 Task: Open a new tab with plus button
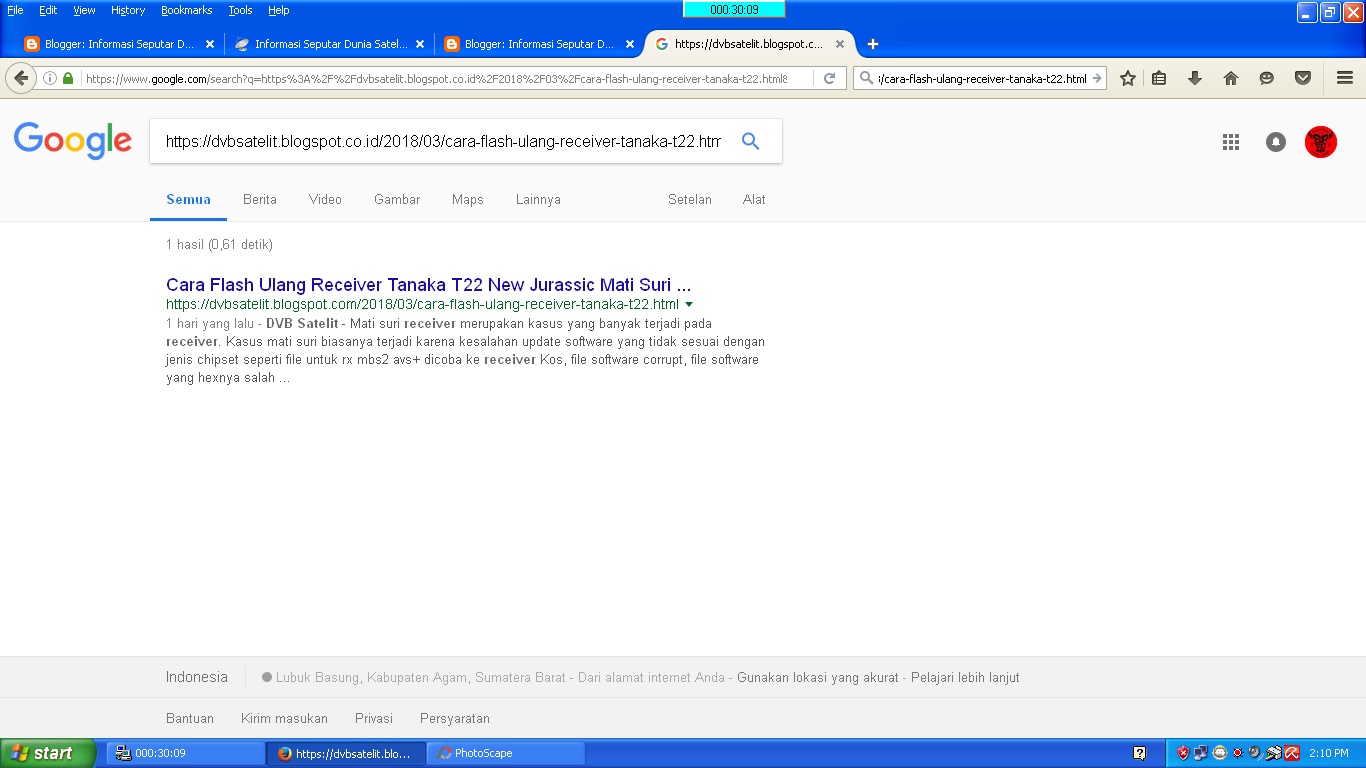(873, 44)
